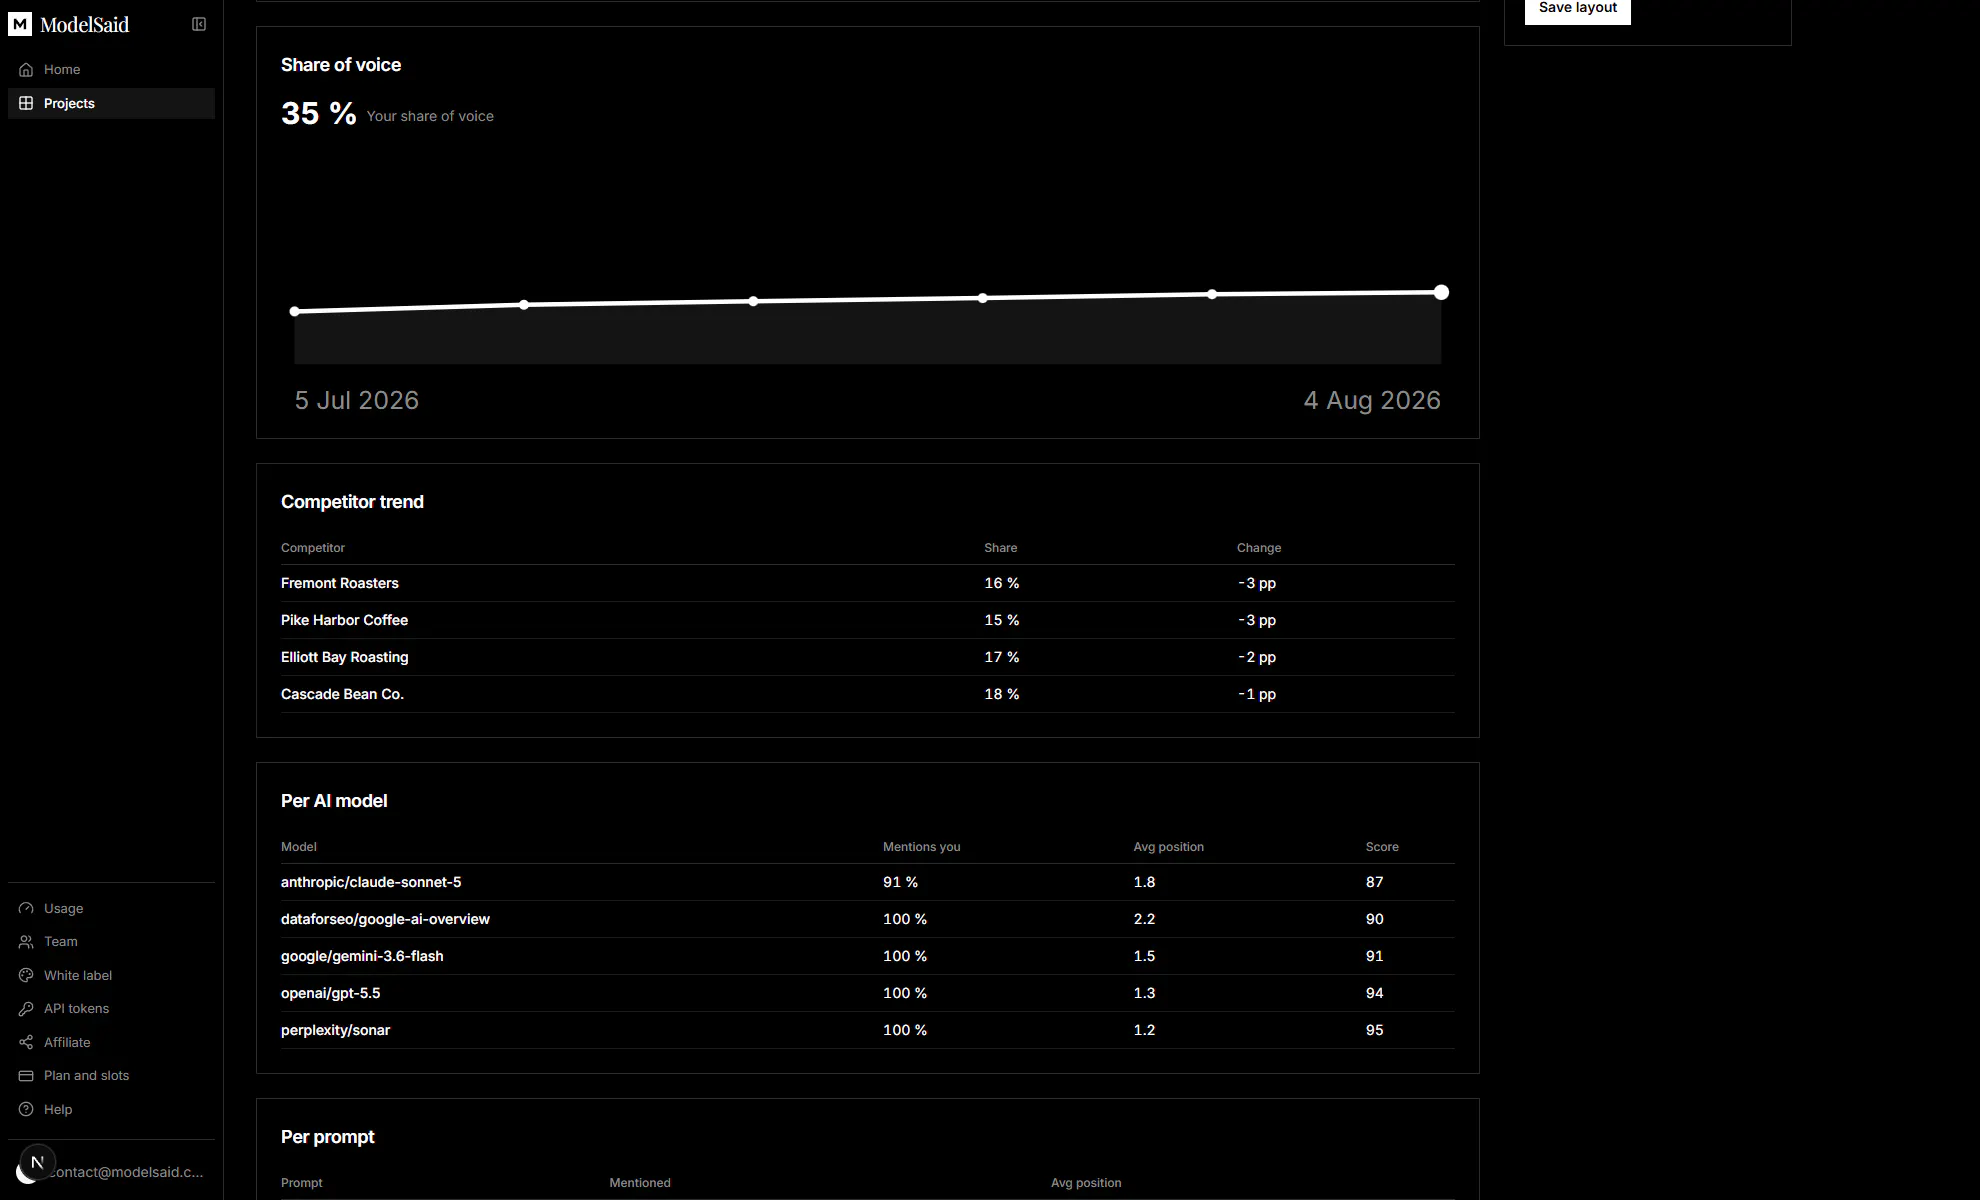Click perplexity/sonar's score of 95
Image resolution: width=1980 pixels, height=1200 pixels.
point(1375,1030)
